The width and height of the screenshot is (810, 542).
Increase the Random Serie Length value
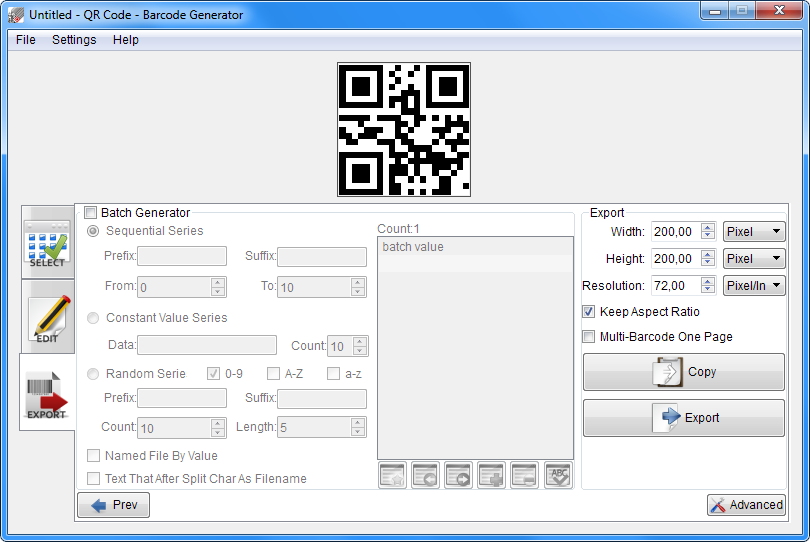(357, 423)
